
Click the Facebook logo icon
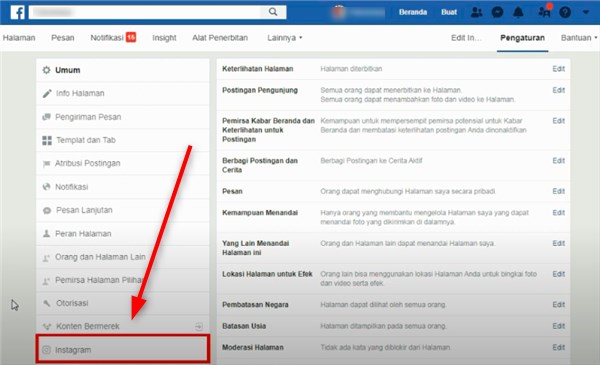(17, 12)
